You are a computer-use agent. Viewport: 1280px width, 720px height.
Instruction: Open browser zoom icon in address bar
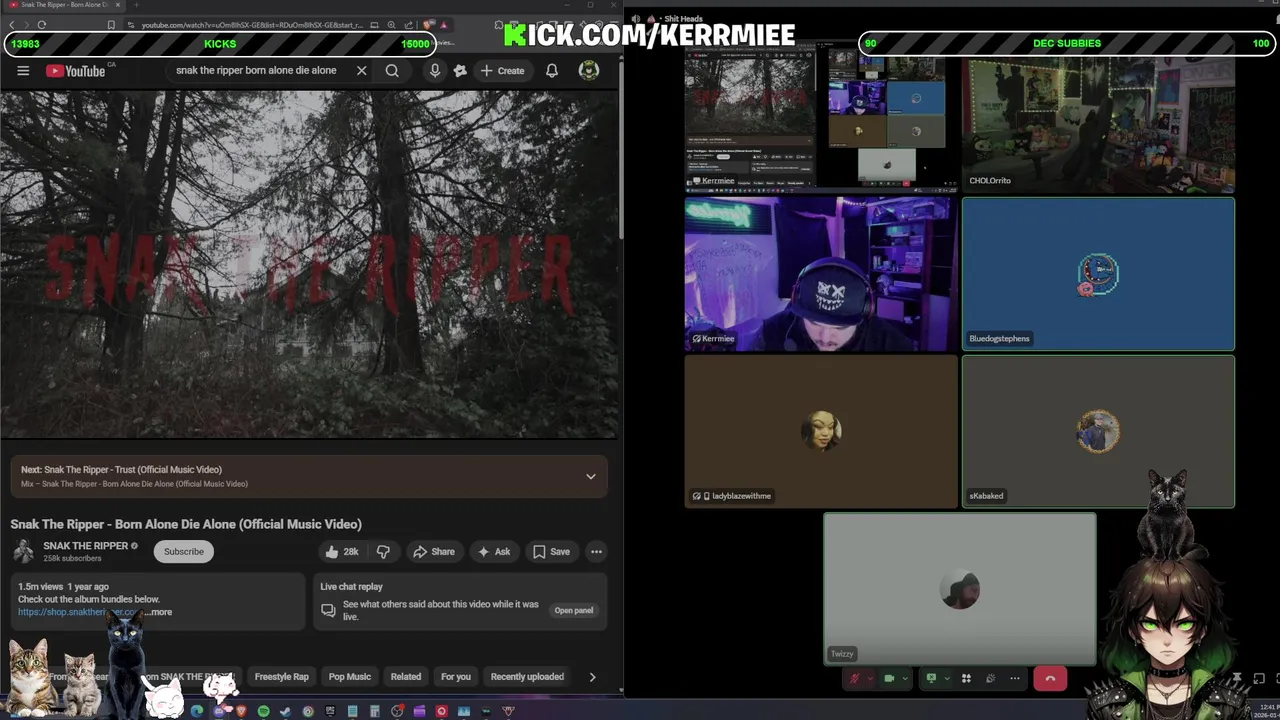coord(391,25)
